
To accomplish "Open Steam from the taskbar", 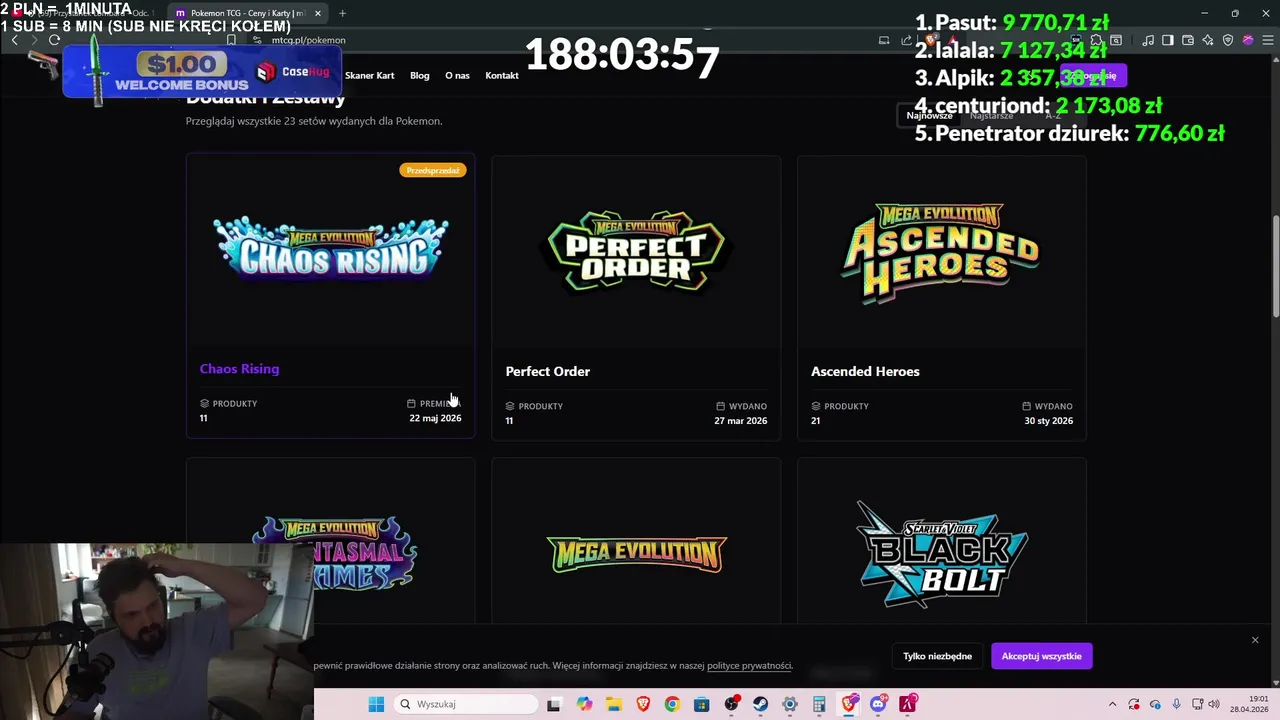I will click(760, 704).
